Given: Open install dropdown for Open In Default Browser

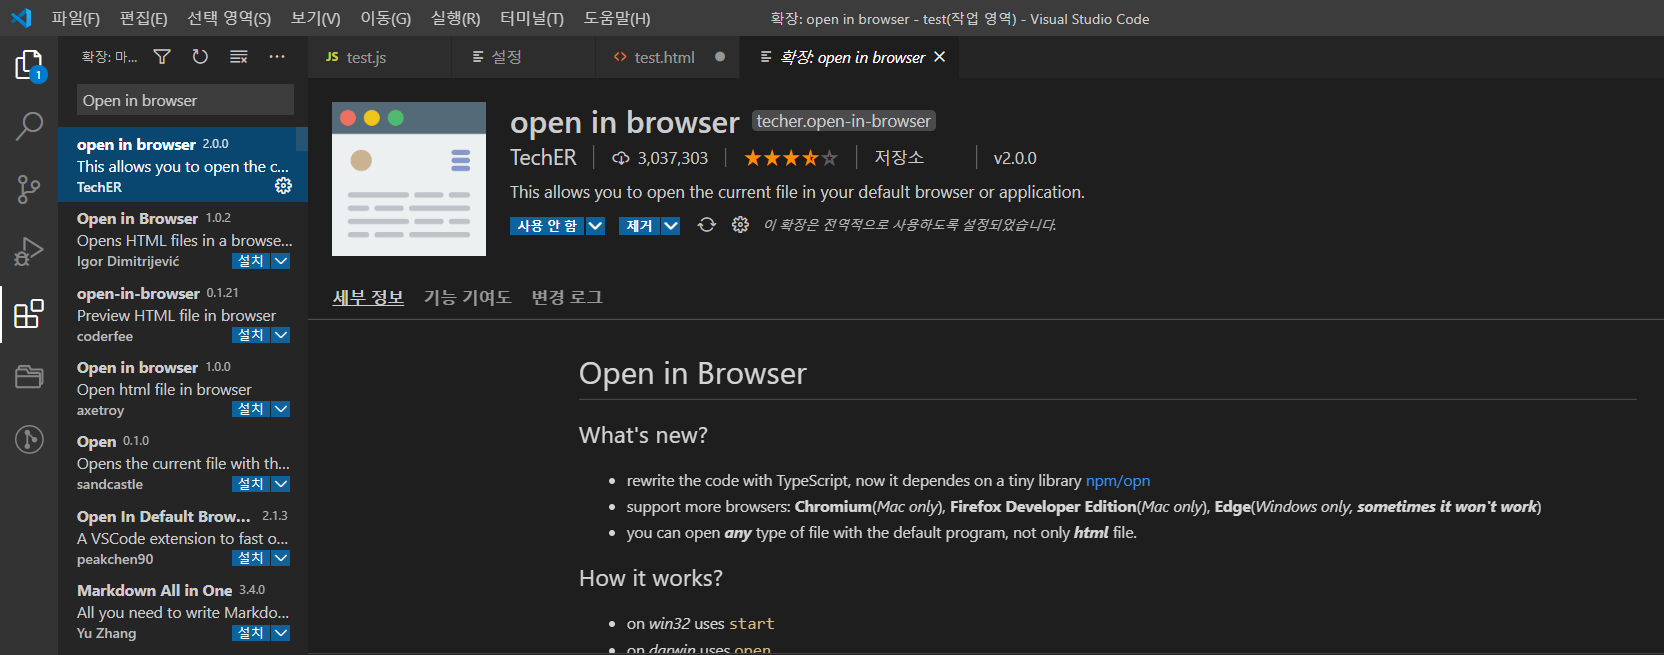Looking at the screenshot, I should [281, 558].
